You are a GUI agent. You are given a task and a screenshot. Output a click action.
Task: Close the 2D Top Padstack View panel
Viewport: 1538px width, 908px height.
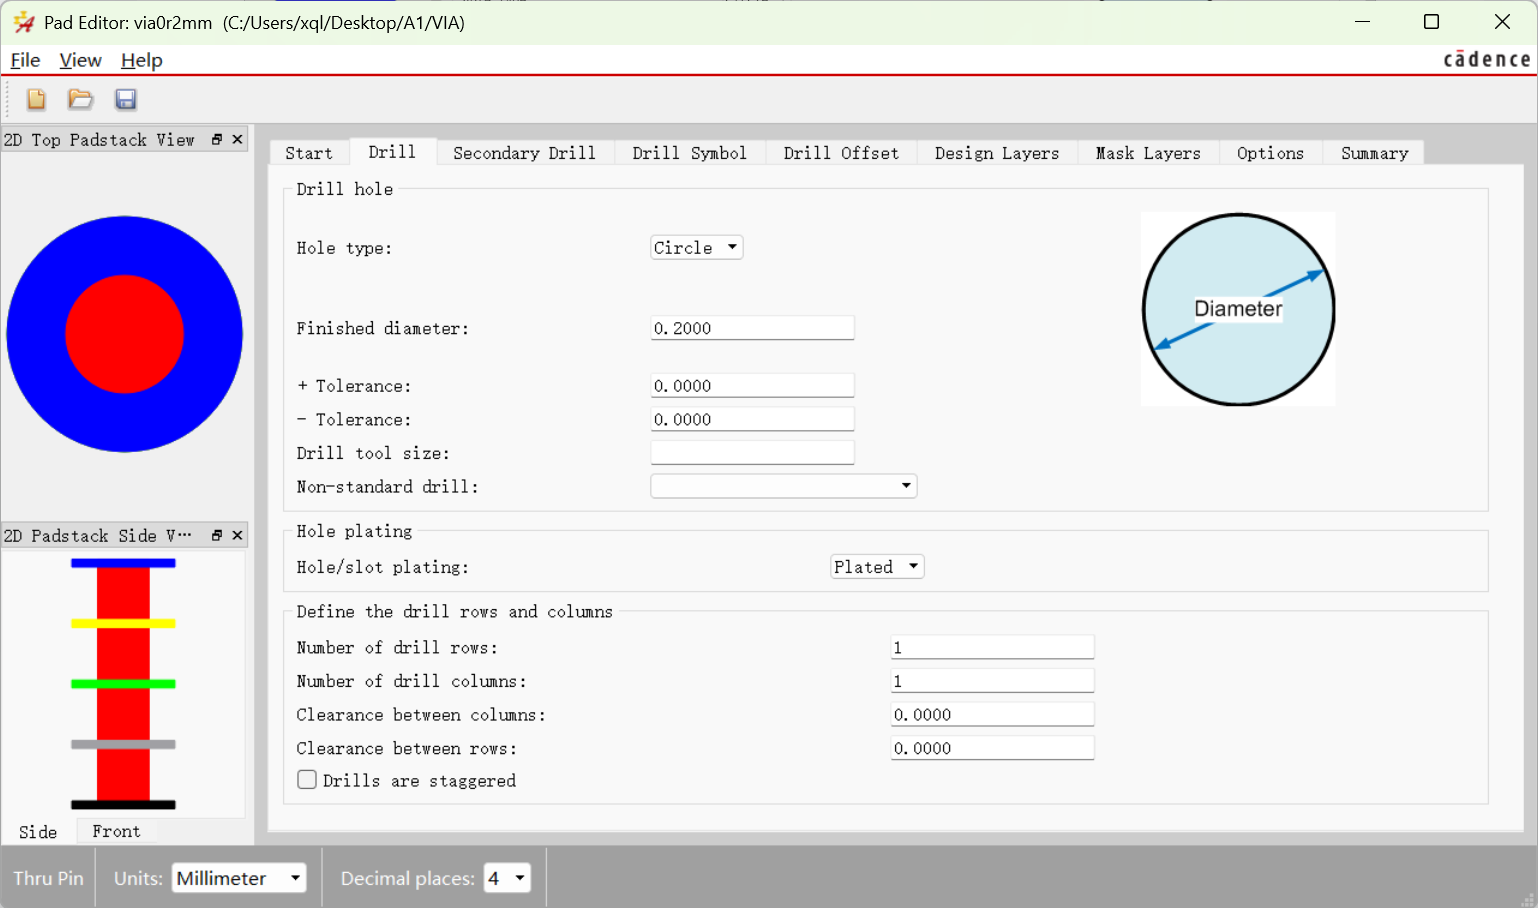238,140
